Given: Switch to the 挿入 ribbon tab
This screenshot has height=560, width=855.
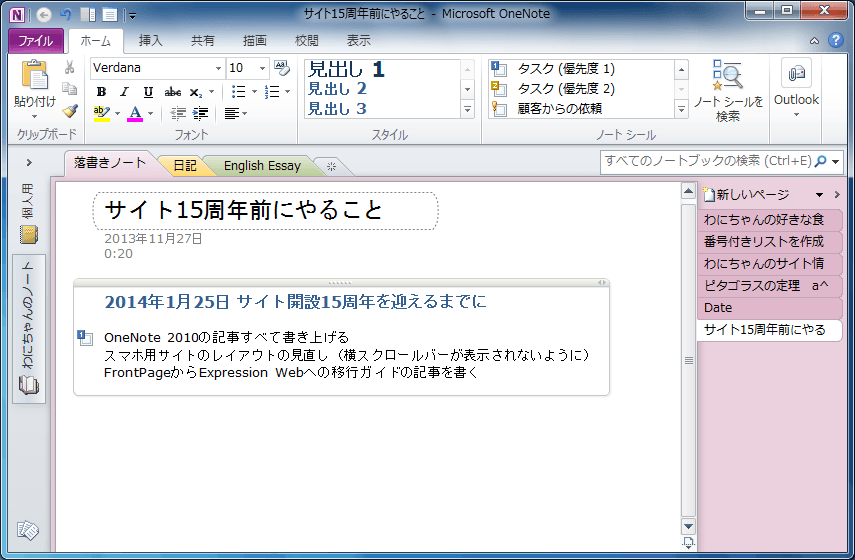Looking at the screenshot, I should pos(150,41).
